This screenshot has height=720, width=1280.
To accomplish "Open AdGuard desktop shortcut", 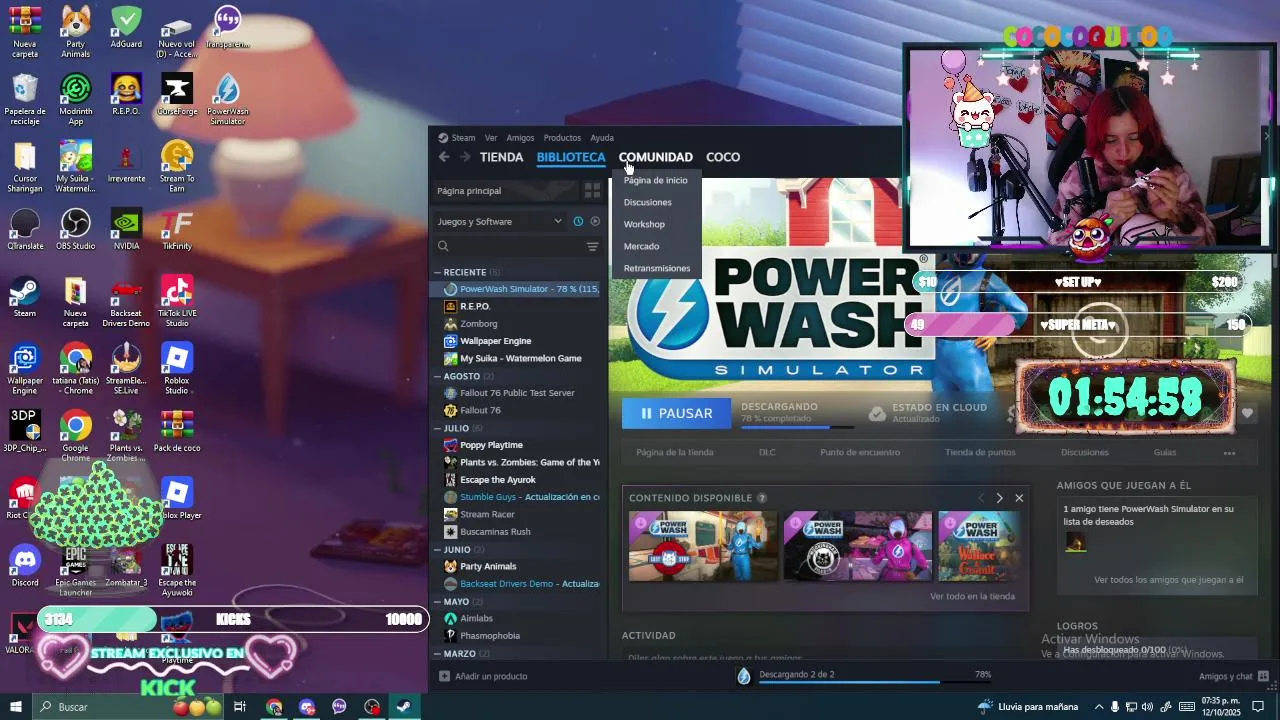I will tap(126, 28).
